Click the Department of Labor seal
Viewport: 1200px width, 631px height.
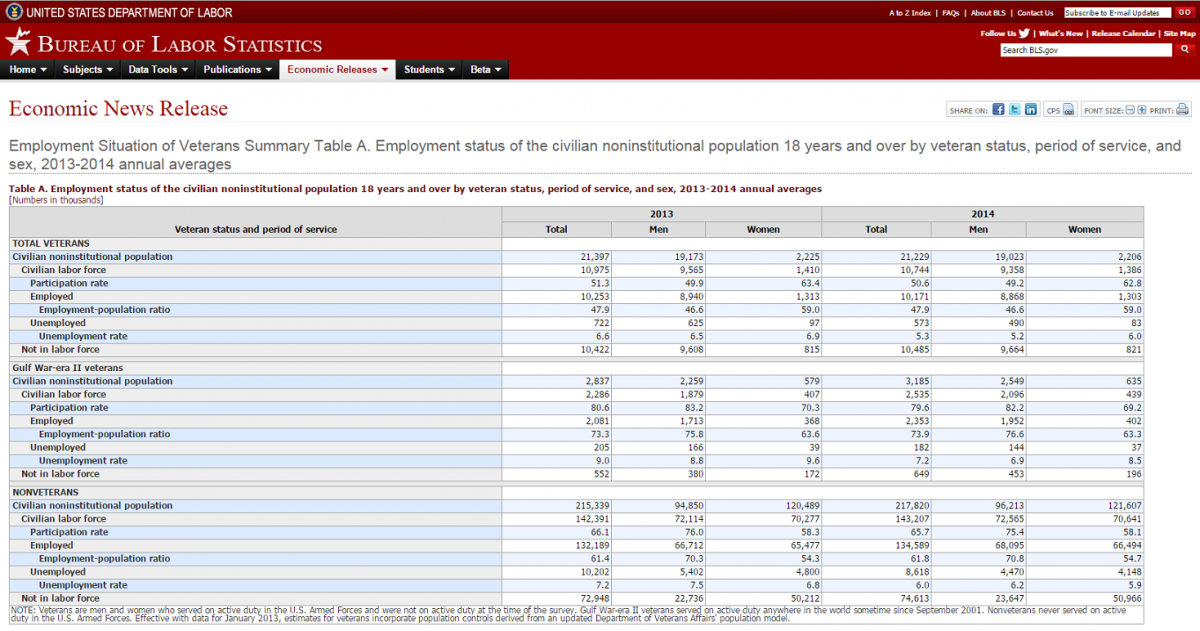(13, 13)
